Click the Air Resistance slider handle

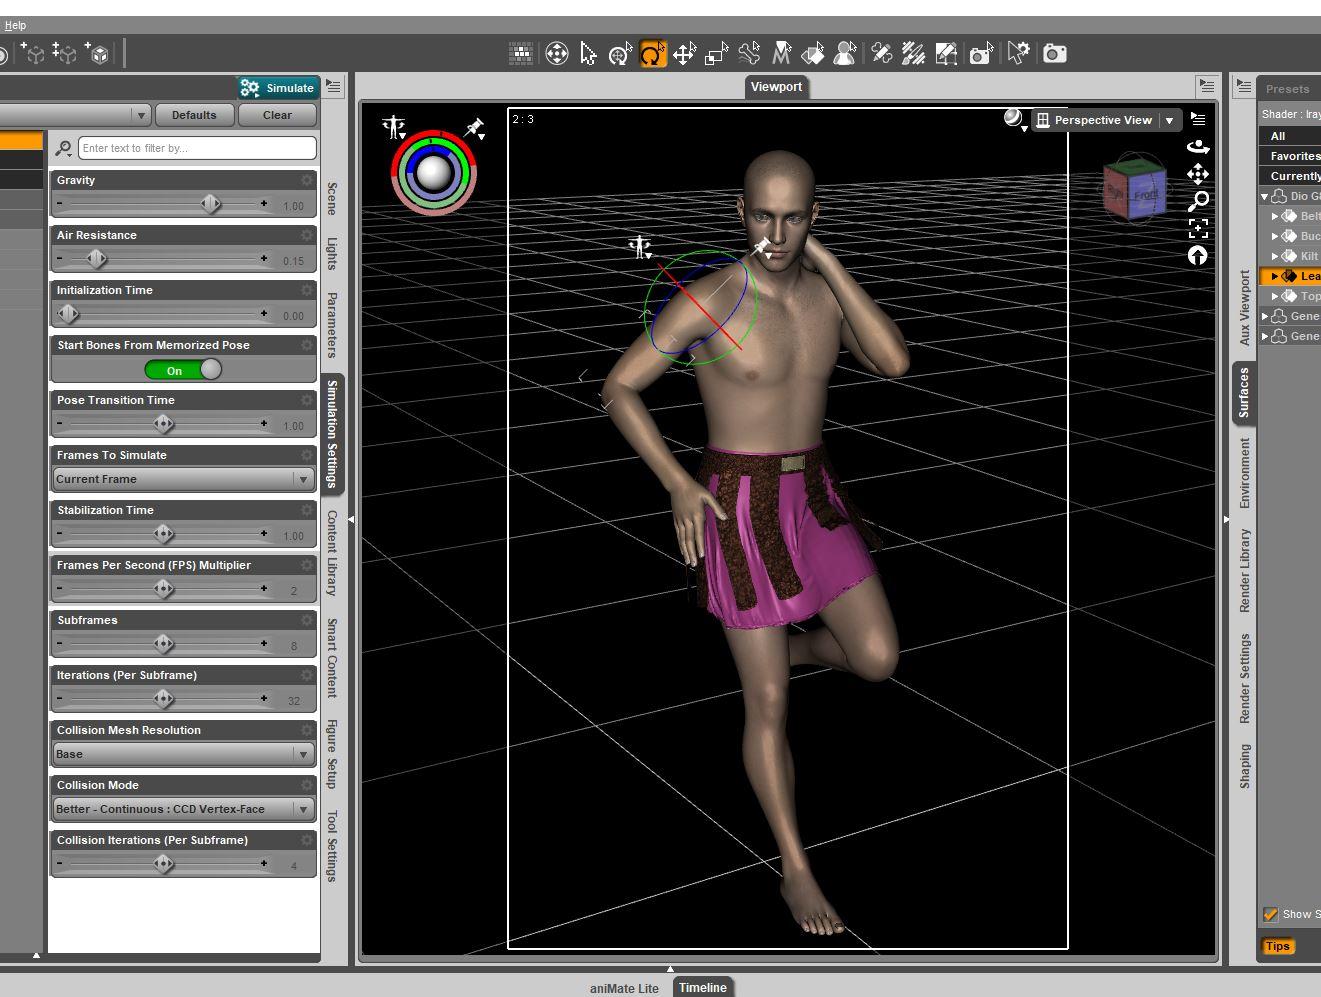coord(96,259)
